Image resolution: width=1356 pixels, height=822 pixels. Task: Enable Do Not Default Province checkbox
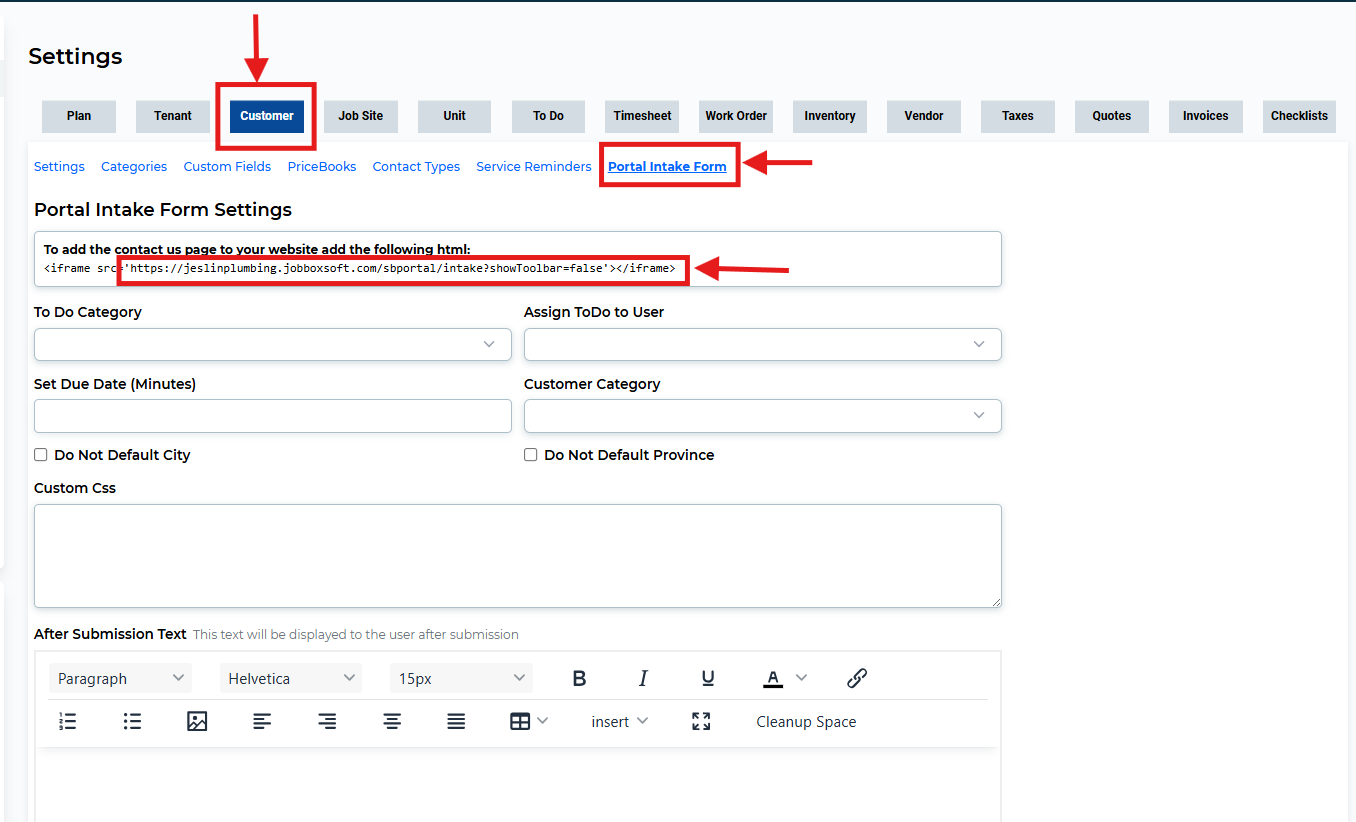pyautogui.click(x=531, y=455)
